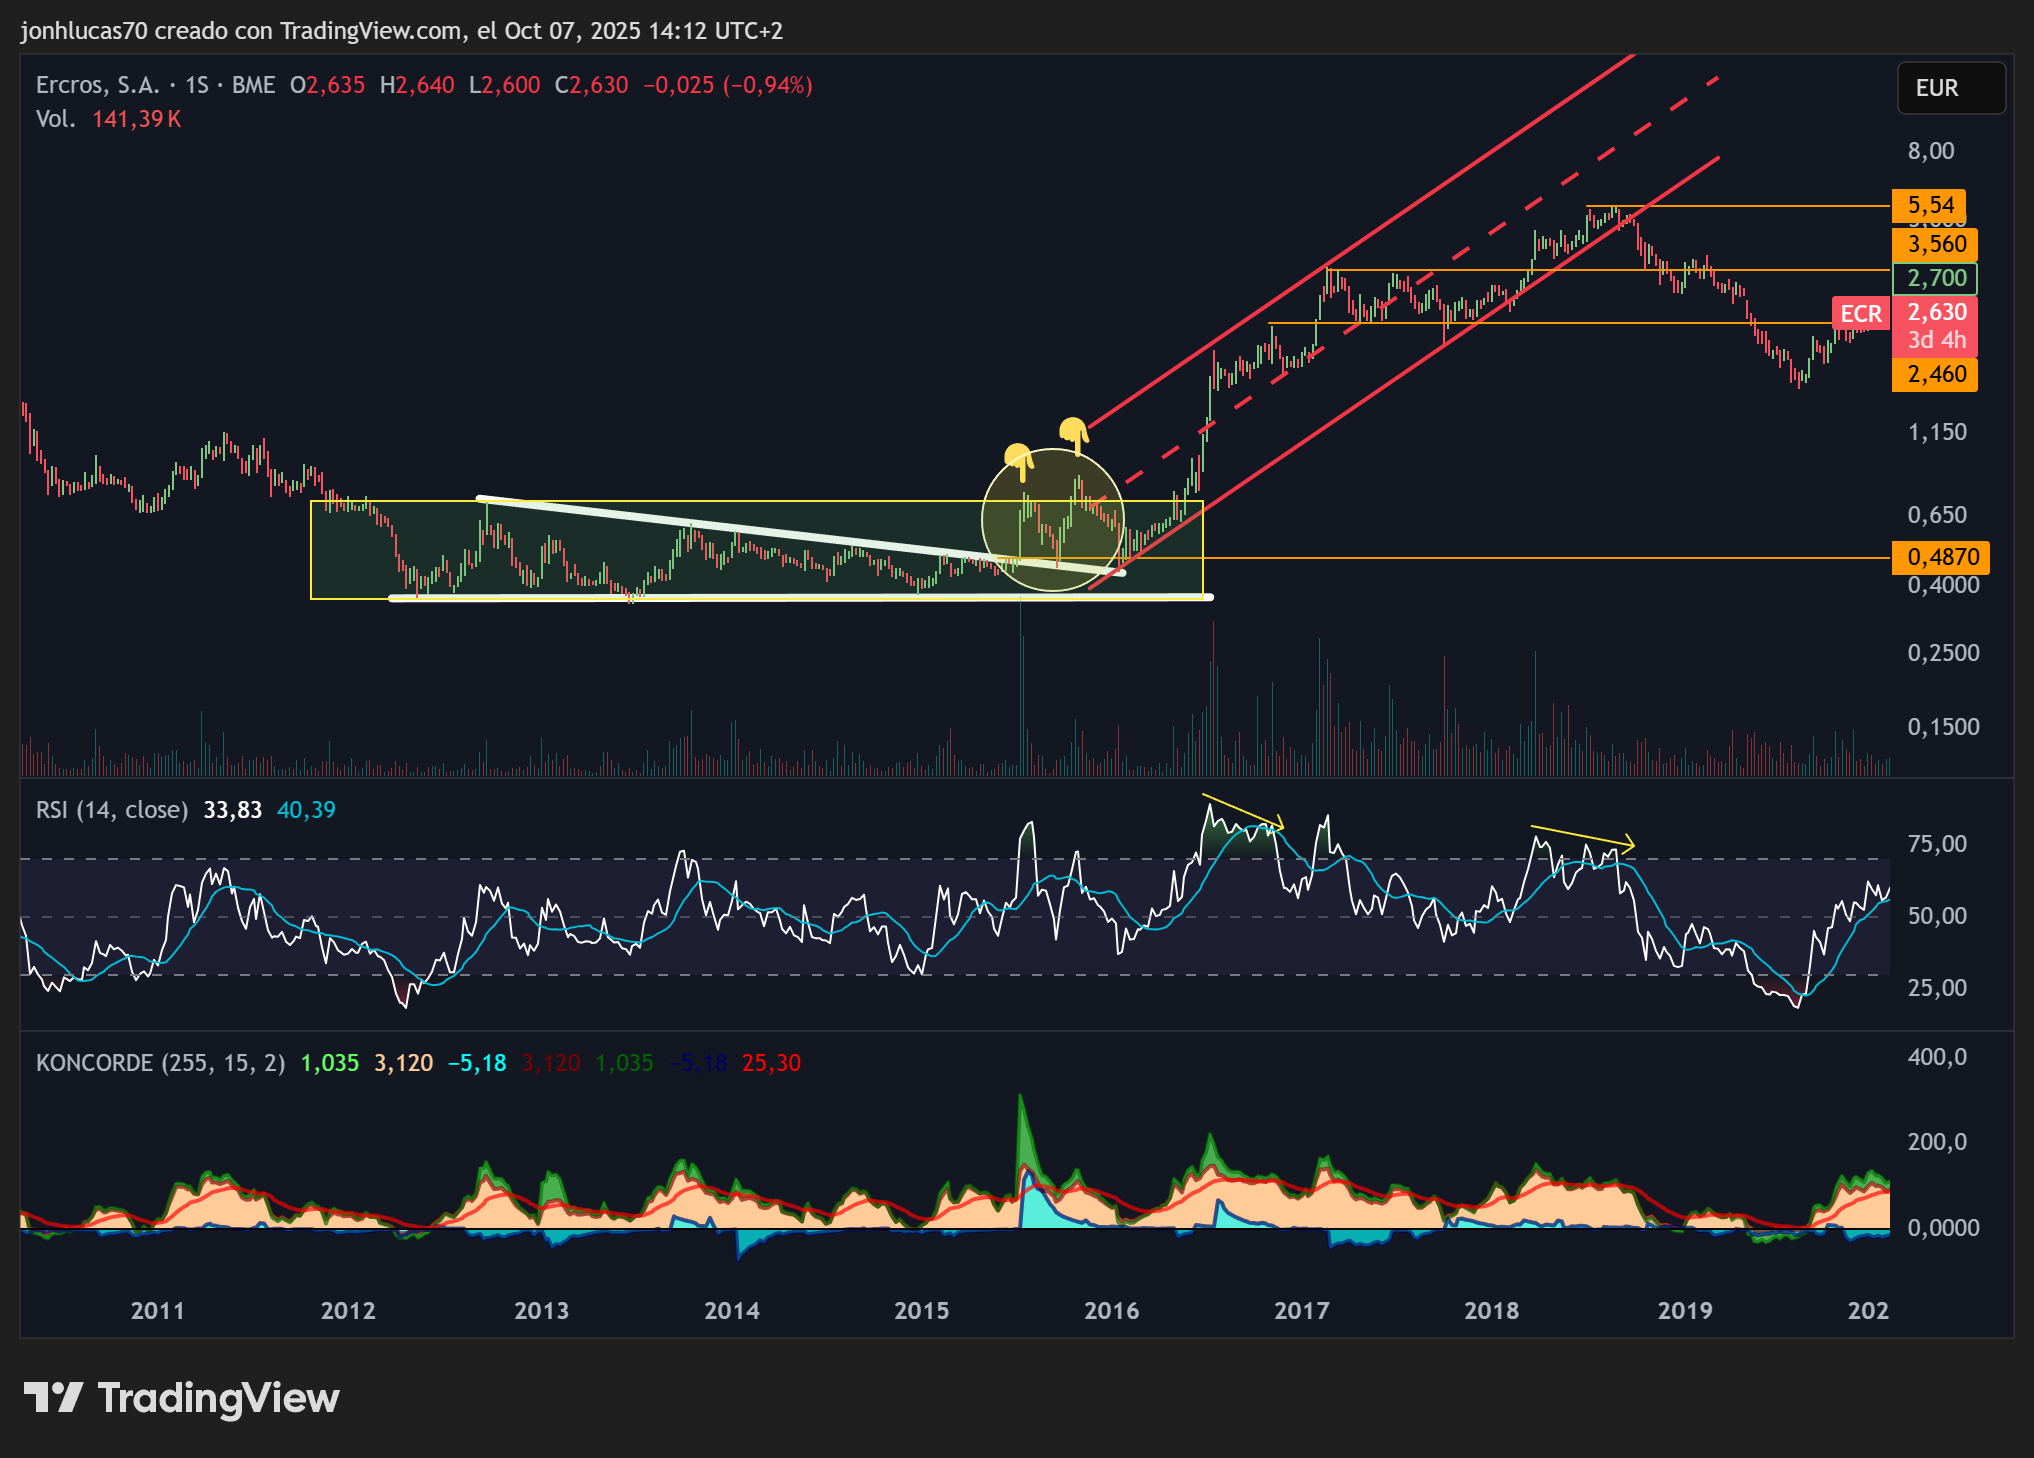The width and height of the screenshot is (2034, 1458).
Task: Select the orange 2,460 price level label
Action: pos(1935,374)
